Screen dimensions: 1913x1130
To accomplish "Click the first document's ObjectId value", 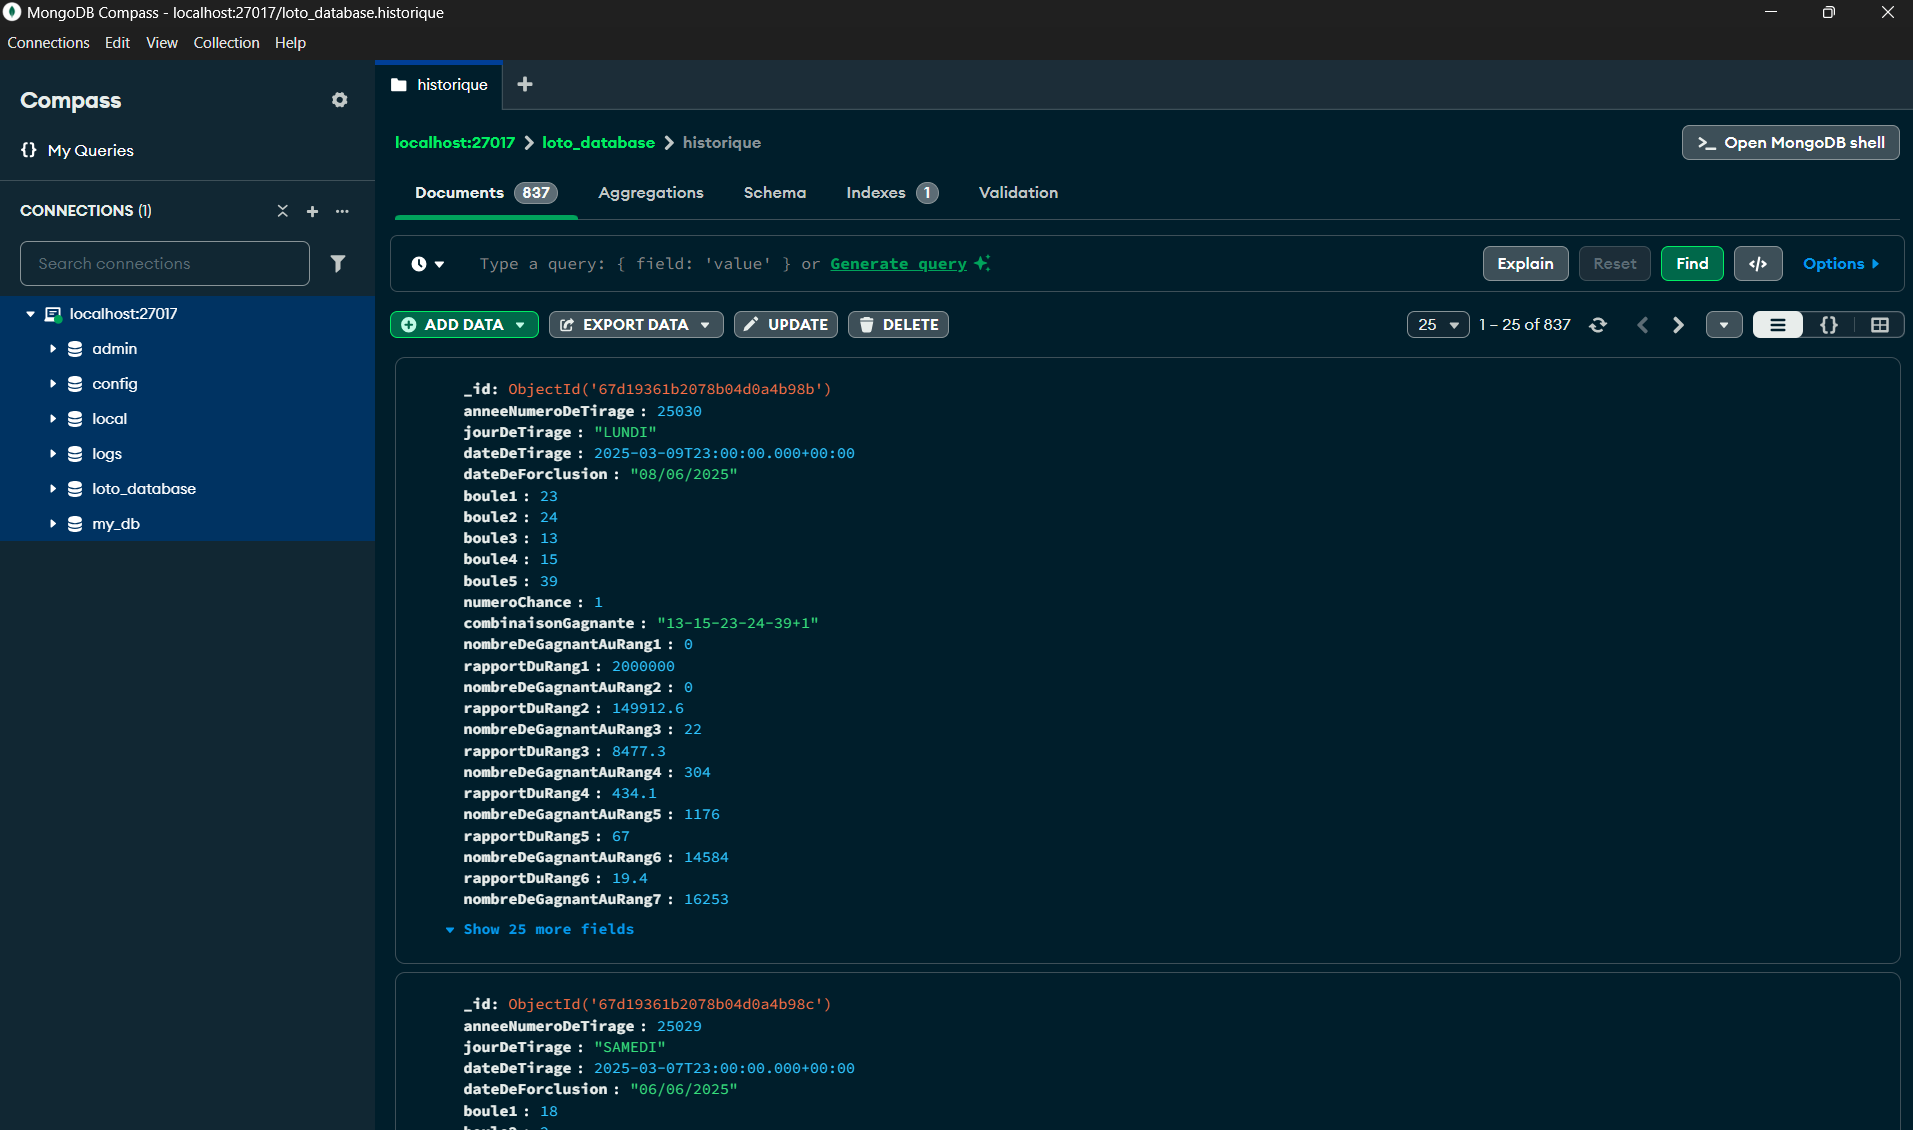I will [x=669, y=389].
